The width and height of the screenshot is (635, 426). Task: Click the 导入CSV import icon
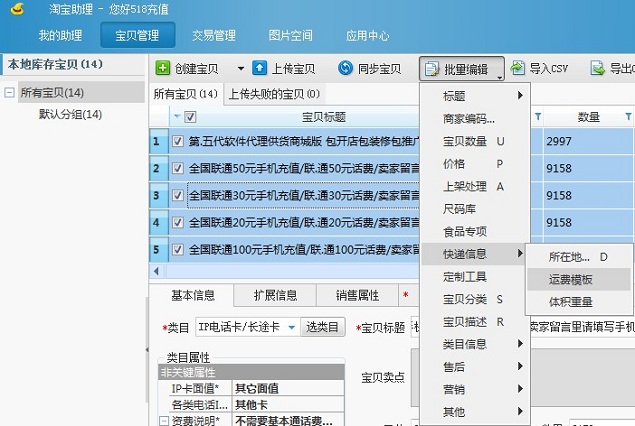pos(517,69)
